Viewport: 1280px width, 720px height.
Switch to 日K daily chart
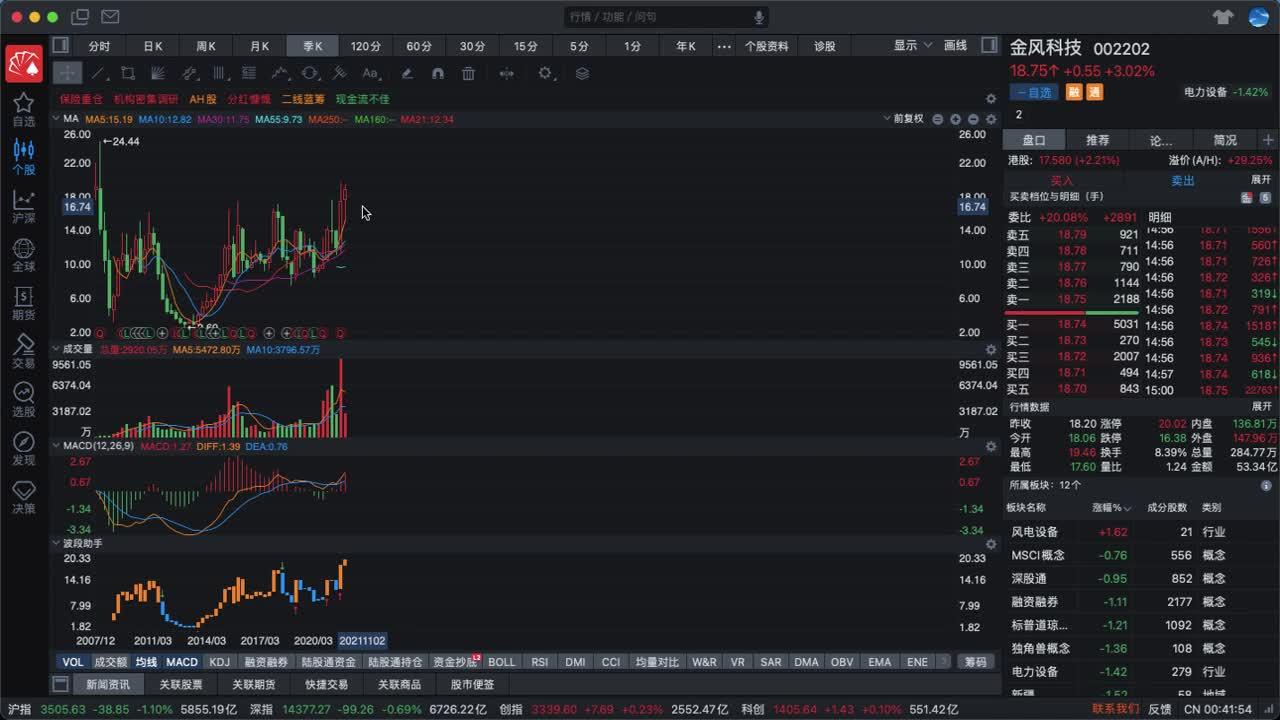153,46
